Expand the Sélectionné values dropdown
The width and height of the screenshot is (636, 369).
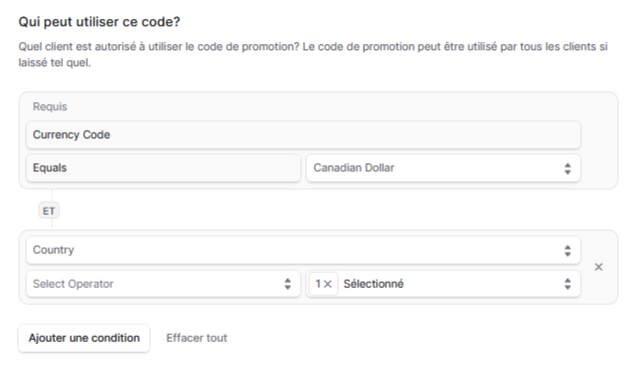click(x=443, y=284)
